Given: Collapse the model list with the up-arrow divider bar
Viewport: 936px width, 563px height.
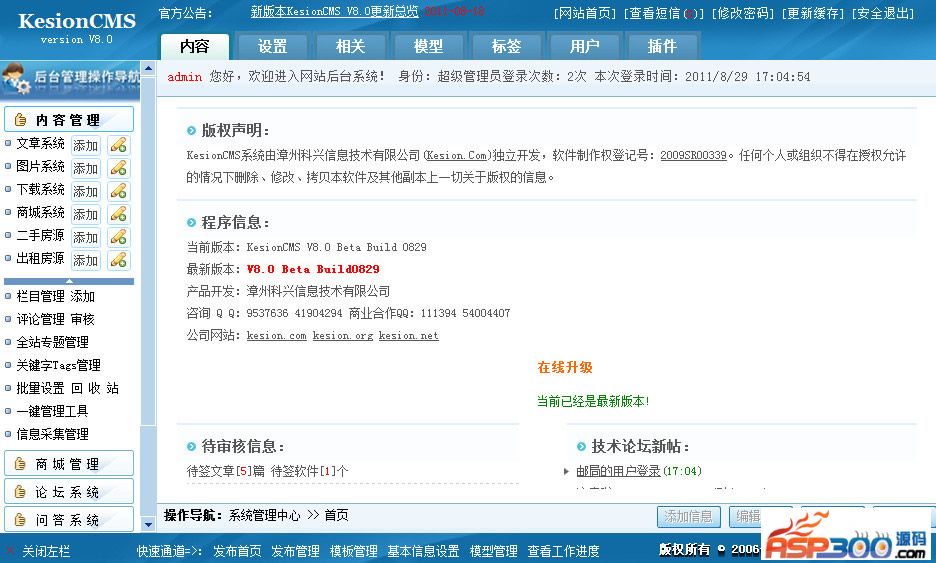Looking at the screenshot, I should pyautogui.click(x=69, y=281).
